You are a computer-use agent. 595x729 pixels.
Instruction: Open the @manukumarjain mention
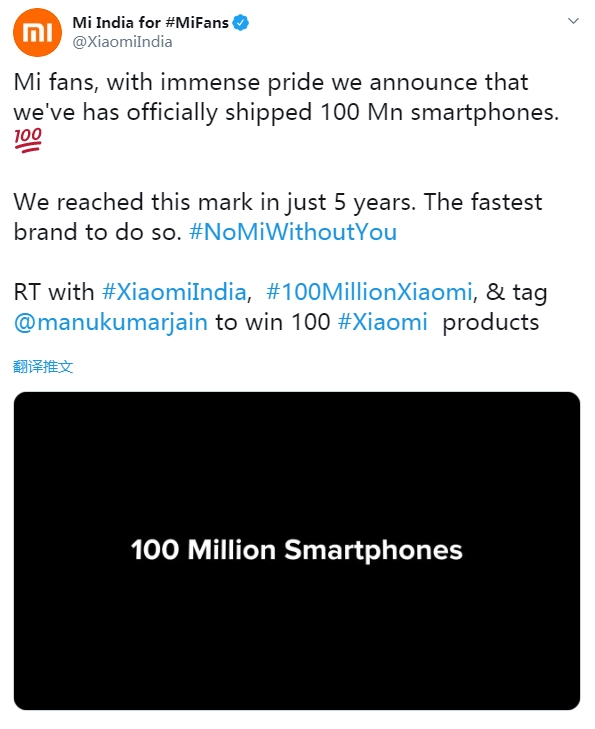[x=111, y=322]
